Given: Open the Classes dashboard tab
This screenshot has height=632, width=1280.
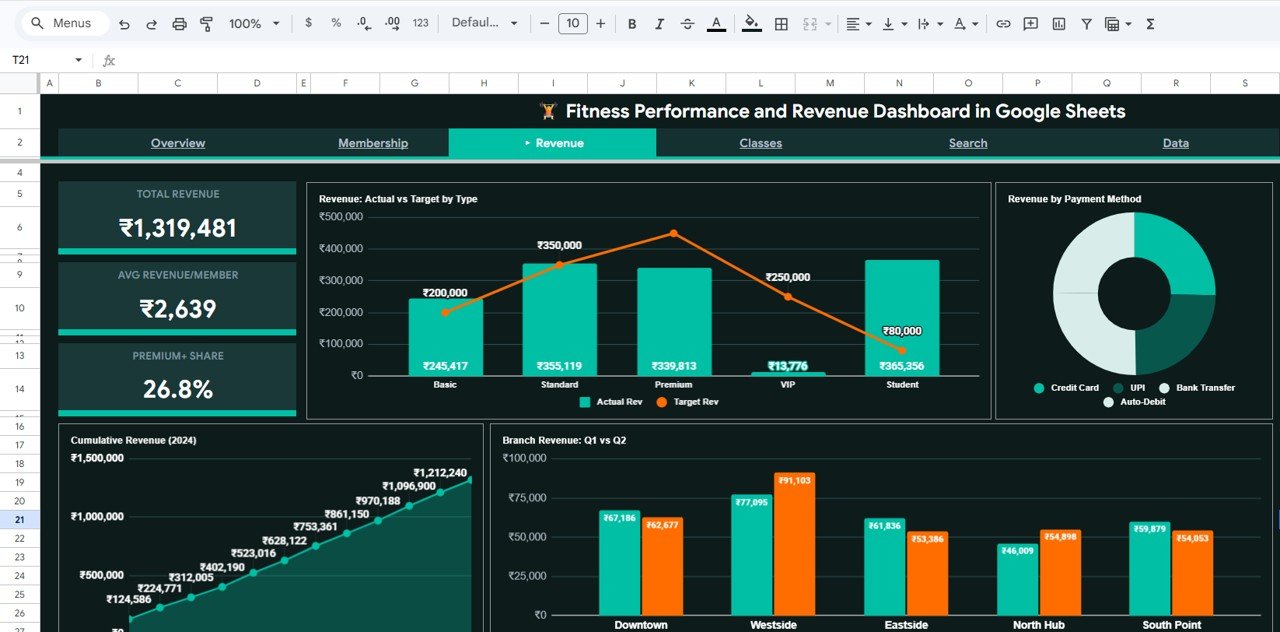Looking at the screenshot, I should pos(760,143).
